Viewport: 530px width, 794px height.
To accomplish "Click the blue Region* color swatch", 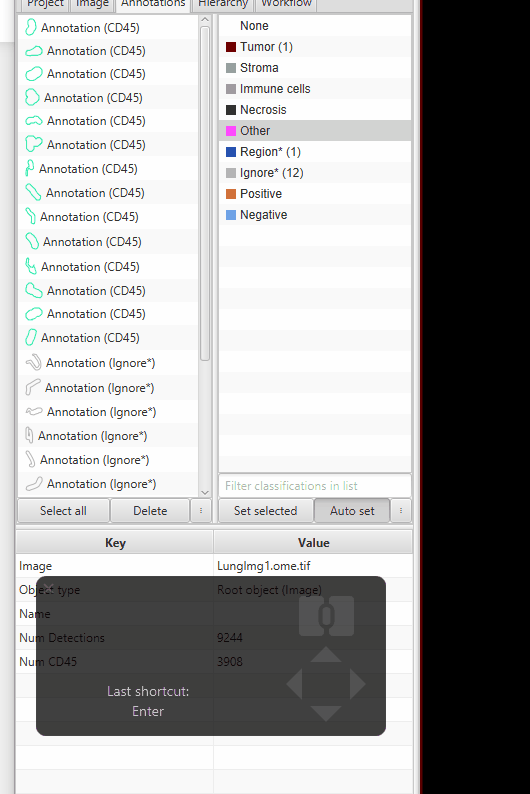I will coord(231,152).
